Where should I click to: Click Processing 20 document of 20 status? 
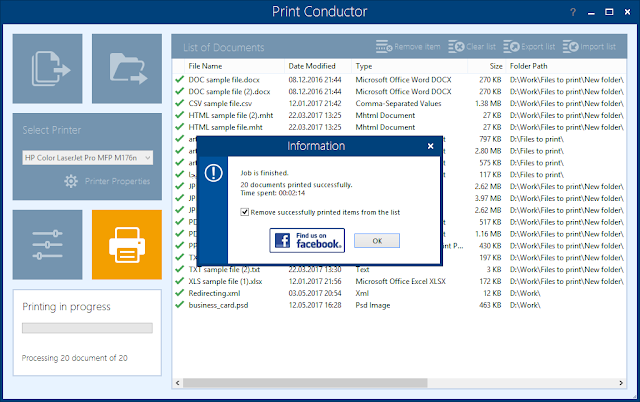tap(75, 358)
